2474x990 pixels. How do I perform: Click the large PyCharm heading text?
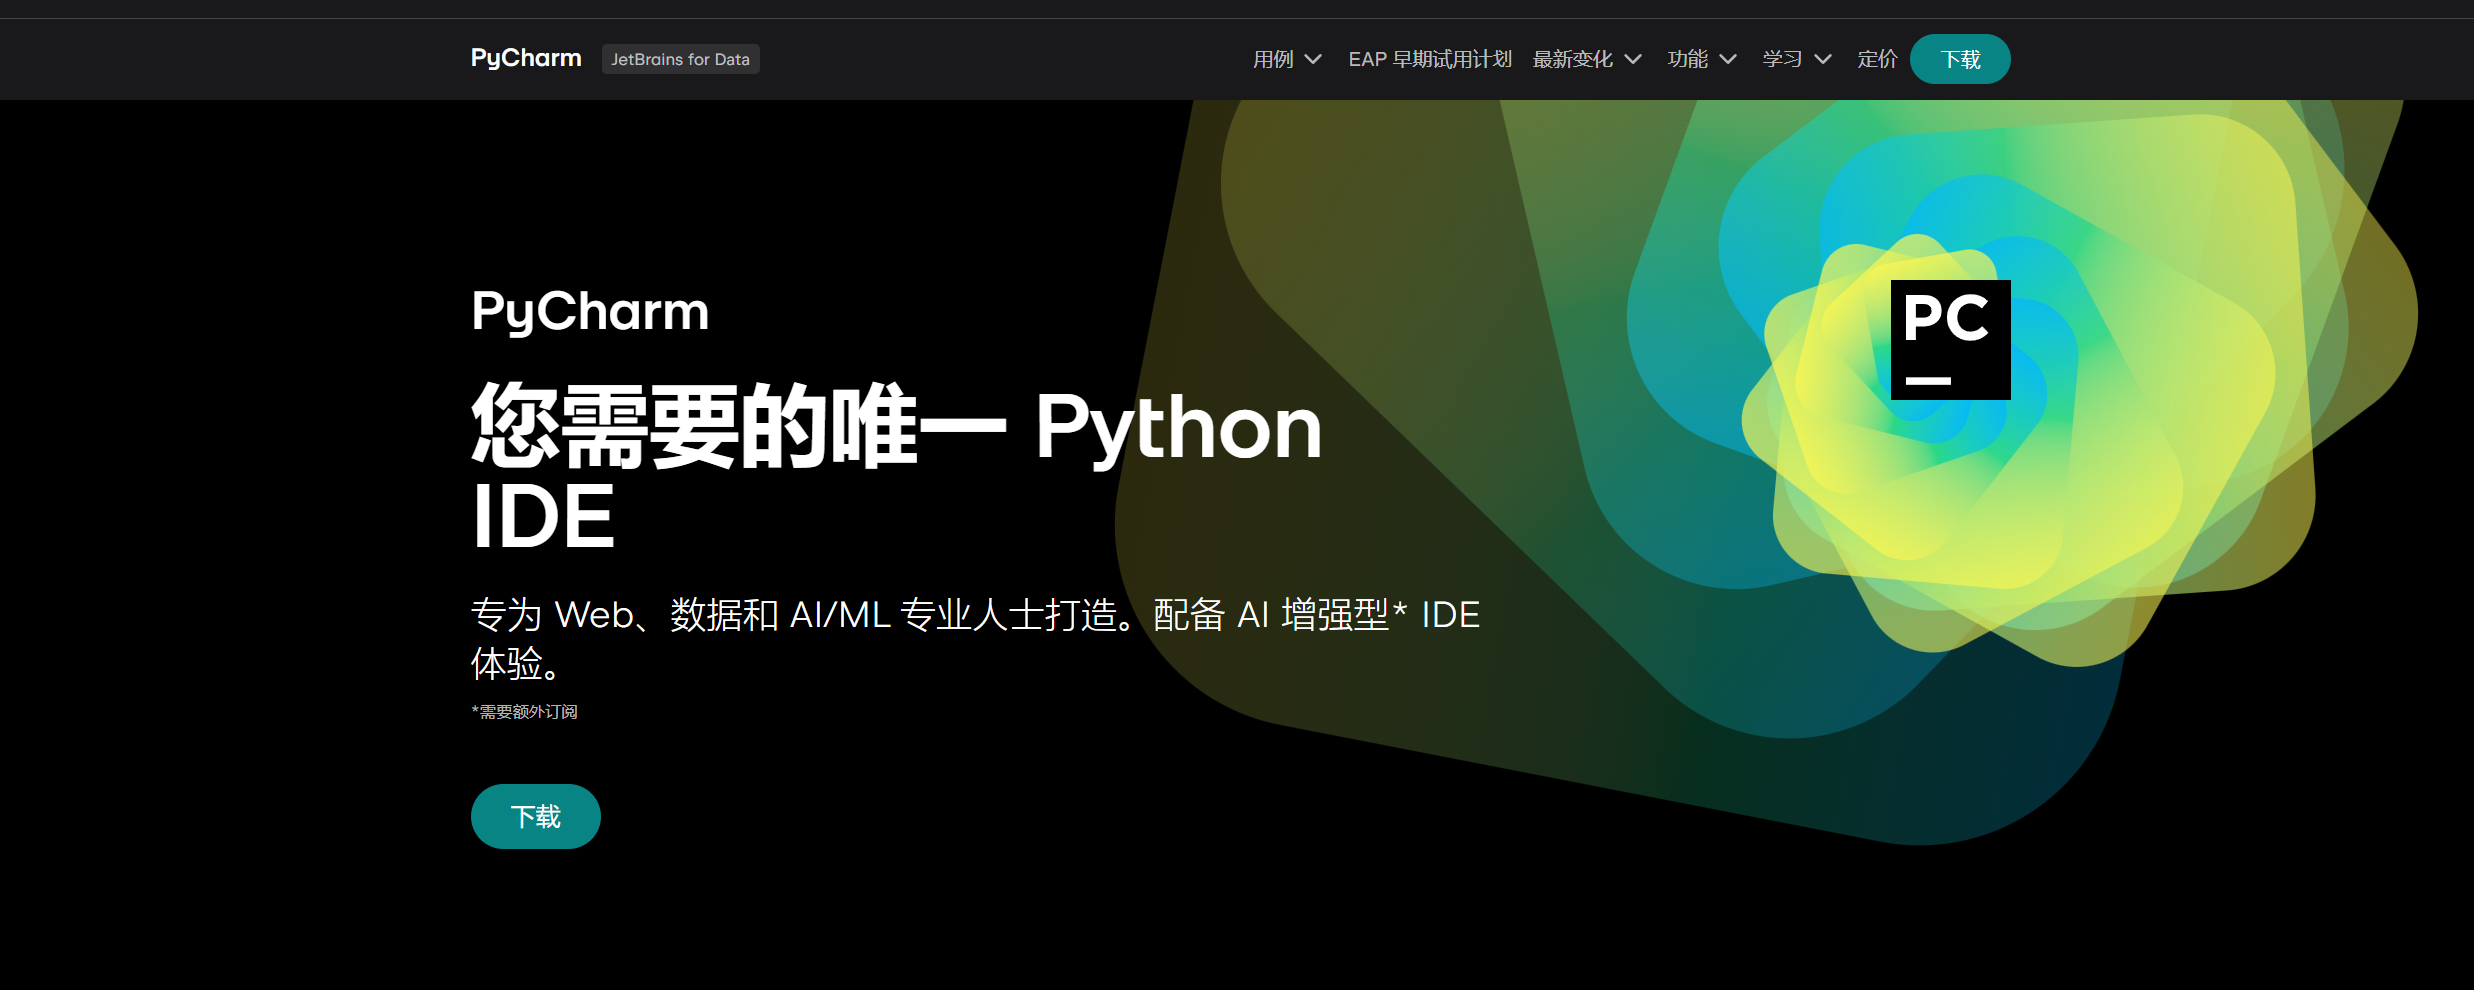click(590, 311)
